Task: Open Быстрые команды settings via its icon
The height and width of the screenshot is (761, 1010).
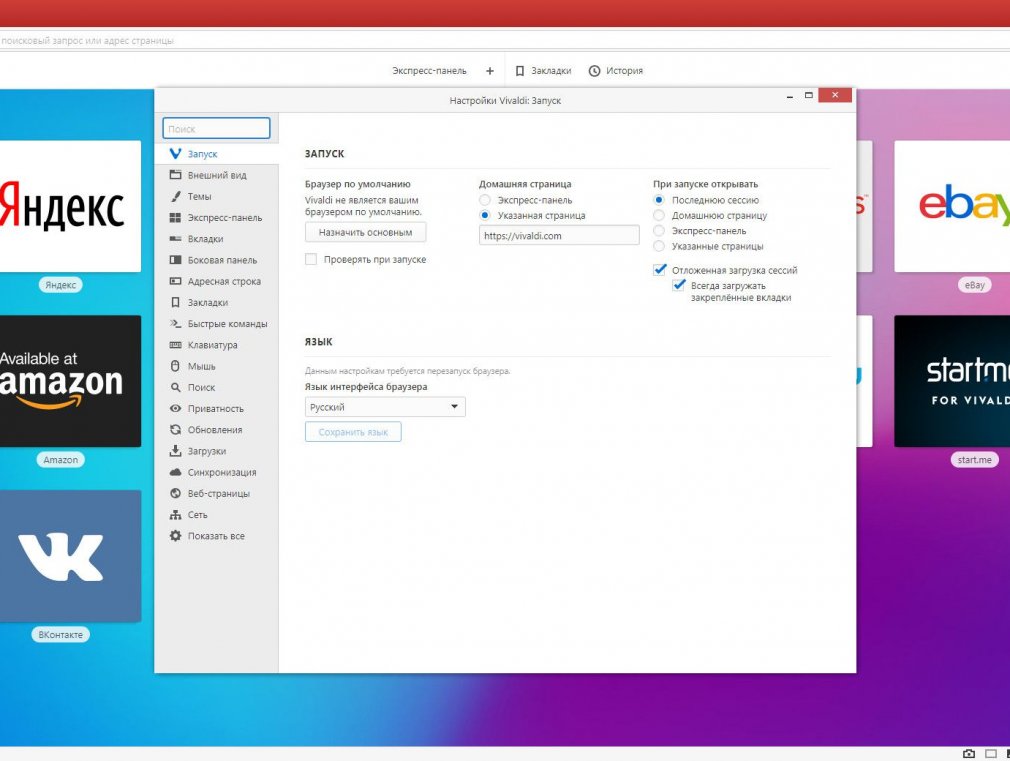Action: (175, 323)
